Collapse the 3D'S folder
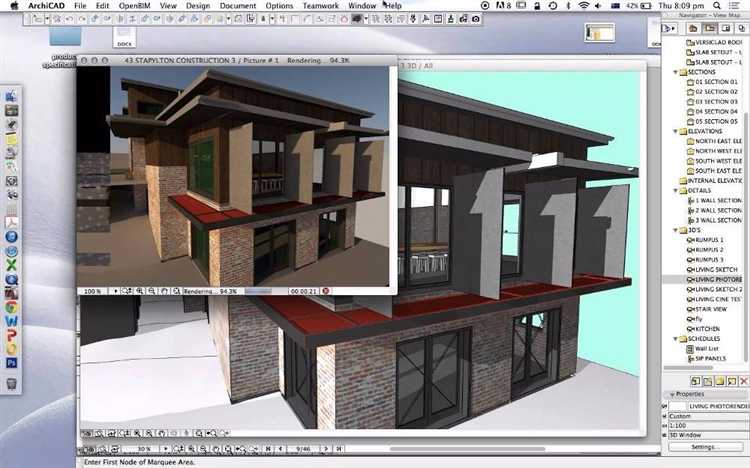This screenshot has width=750, height=468. click(x=675, y=230)
